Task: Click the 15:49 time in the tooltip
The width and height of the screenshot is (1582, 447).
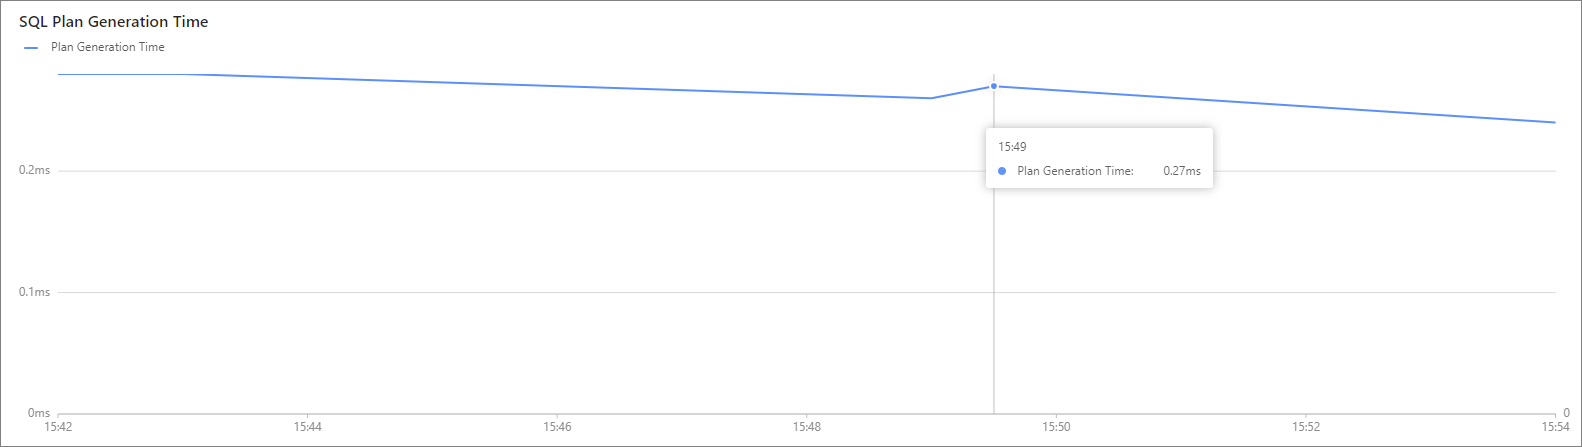Action: (x=1012, y=147)
